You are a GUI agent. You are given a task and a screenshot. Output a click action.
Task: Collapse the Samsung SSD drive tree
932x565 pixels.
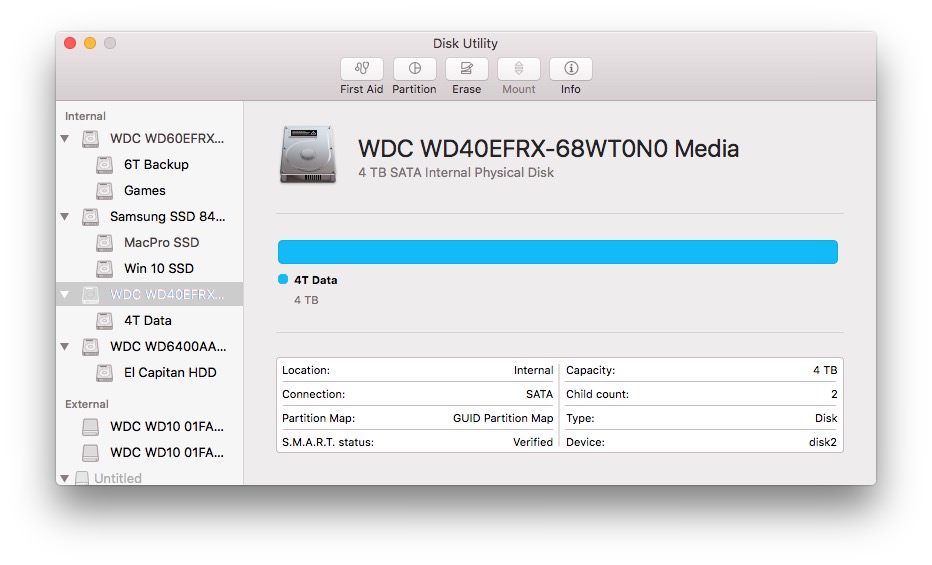tap(65, 217)
